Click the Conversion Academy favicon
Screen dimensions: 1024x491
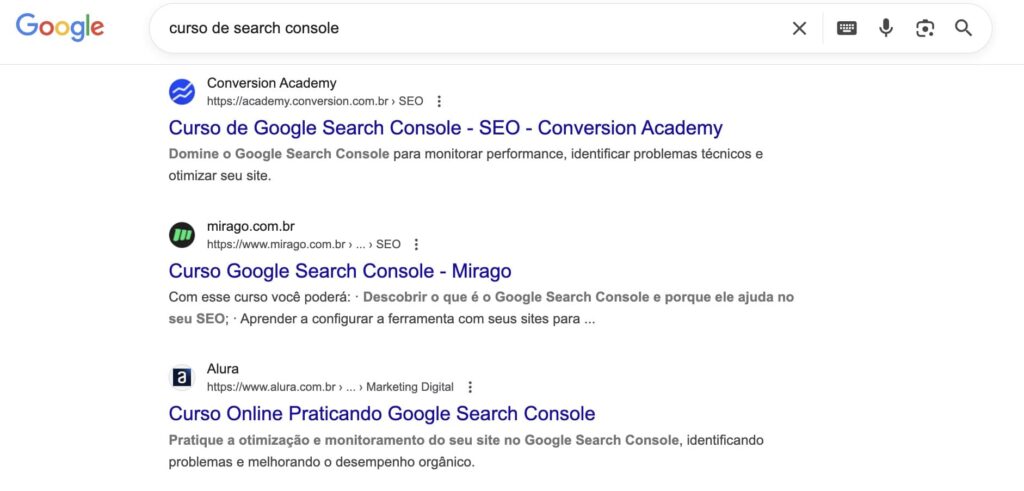[182, 92]
